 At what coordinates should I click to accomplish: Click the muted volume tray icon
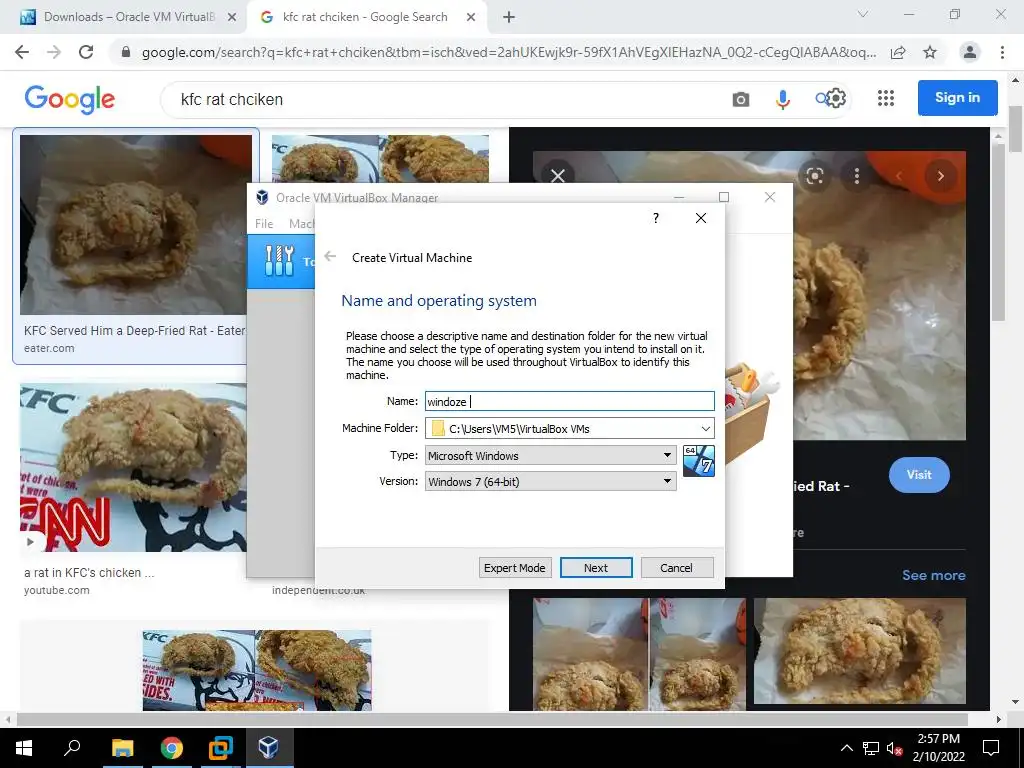(x=894, y=748)
